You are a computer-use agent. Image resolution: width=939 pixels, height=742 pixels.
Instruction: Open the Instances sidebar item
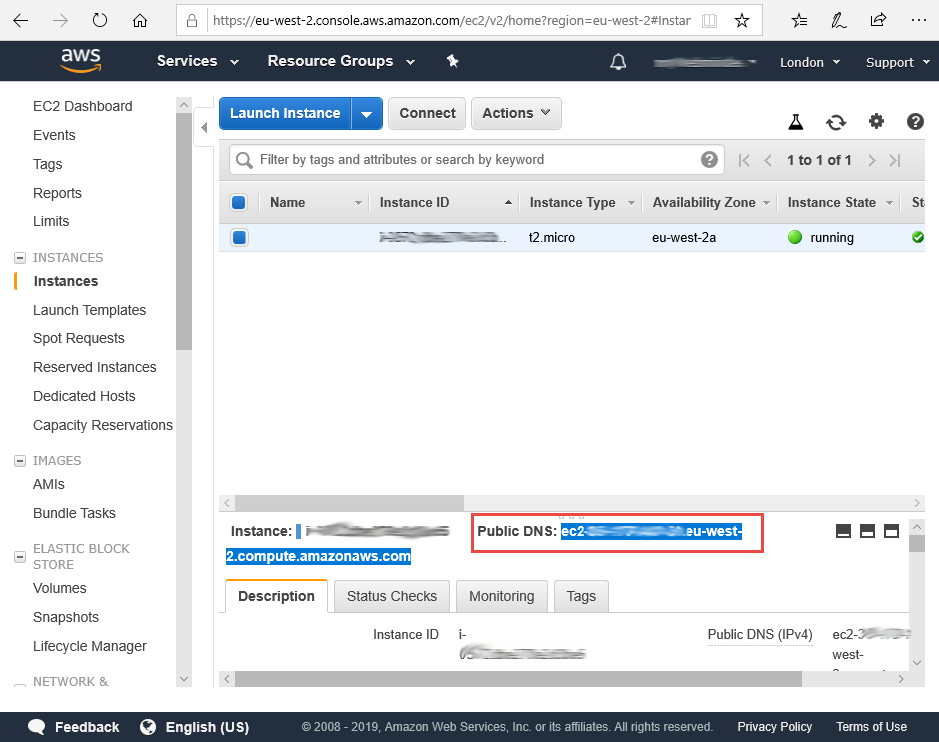pyautogui.click(x=66, y=281)
